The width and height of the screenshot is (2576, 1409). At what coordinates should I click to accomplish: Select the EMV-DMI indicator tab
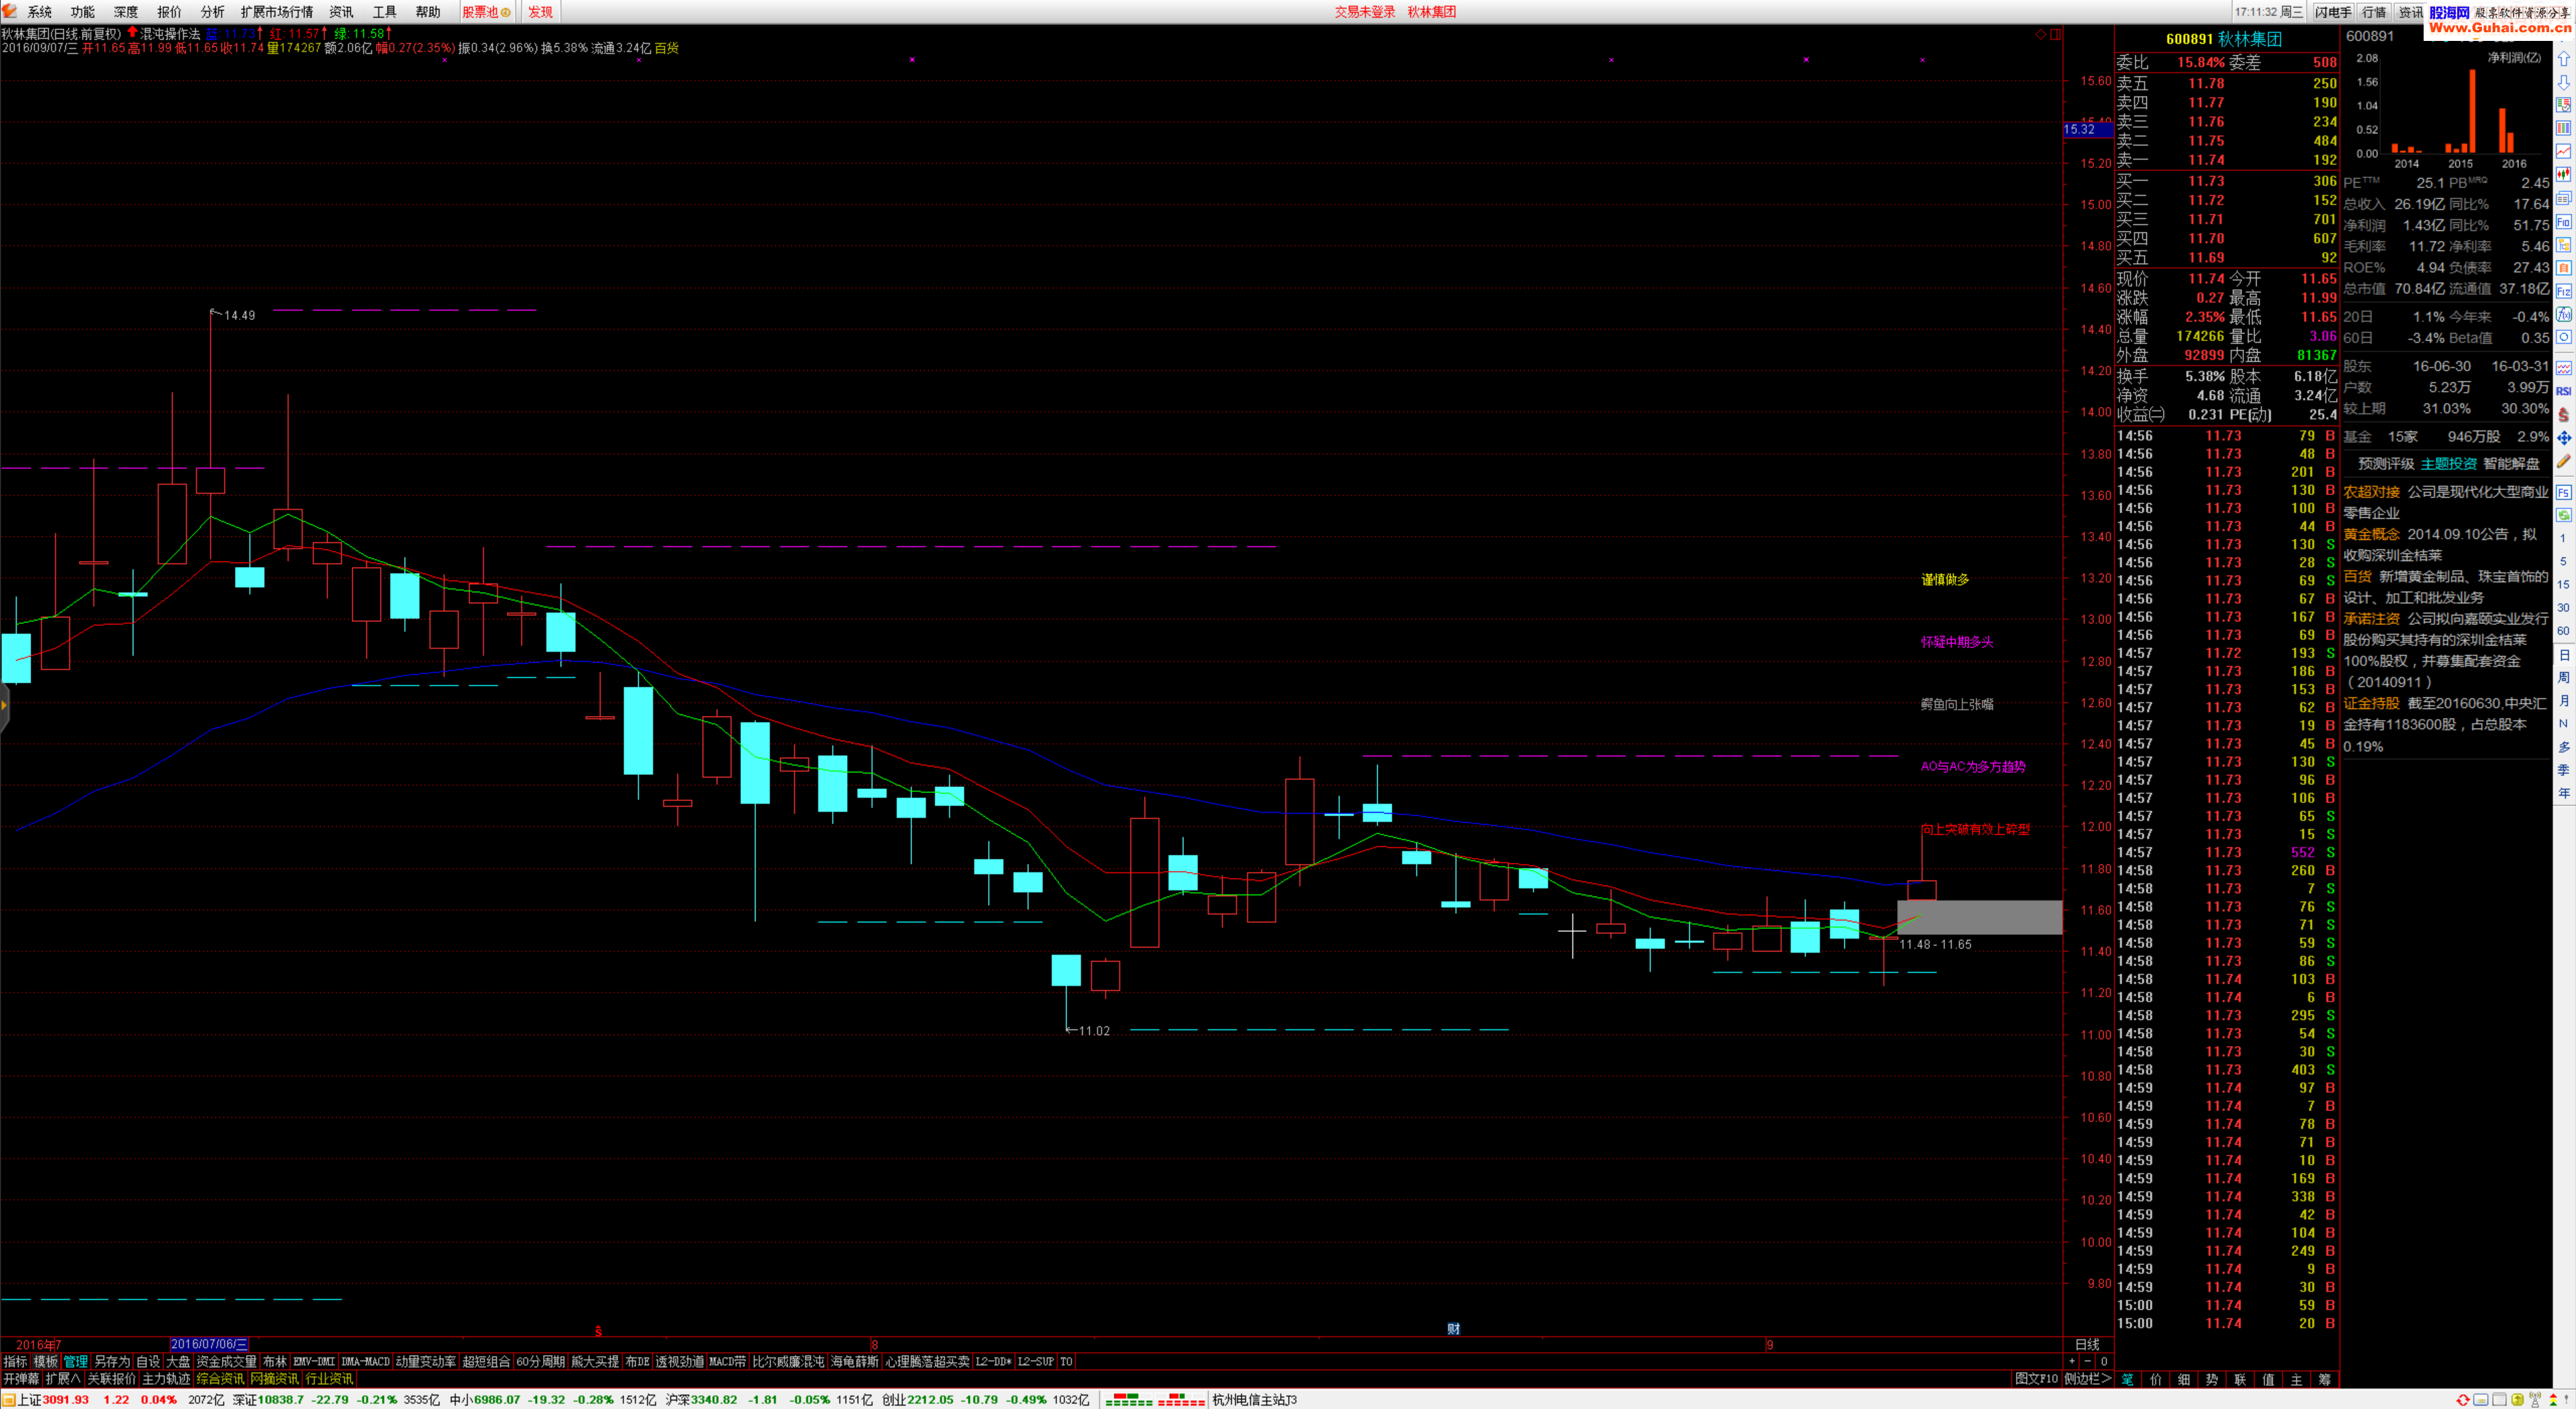point(314,1361)
